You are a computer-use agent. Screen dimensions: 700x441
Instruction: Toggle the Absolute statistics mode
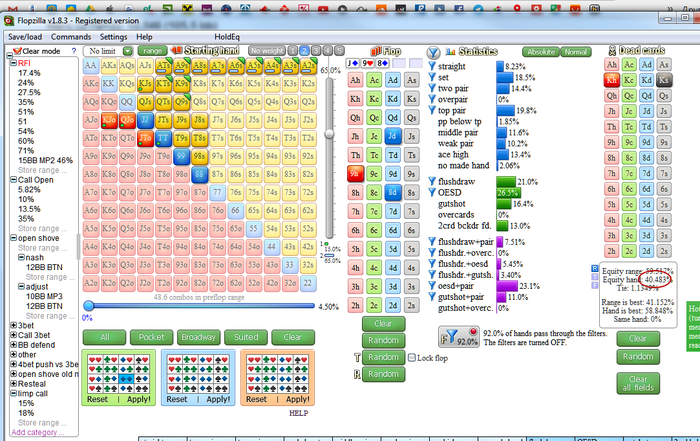(x=541, y=52)
